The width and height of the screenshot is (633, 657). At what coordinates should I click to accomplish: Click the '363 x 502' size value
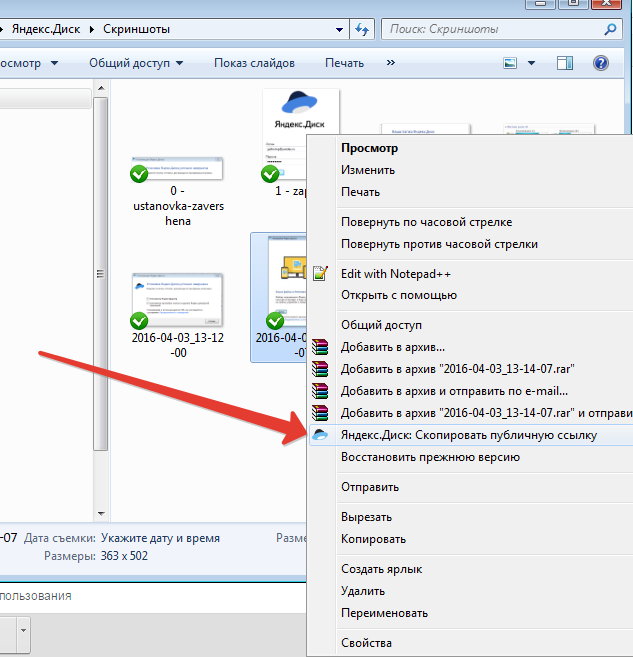point(124,556)
